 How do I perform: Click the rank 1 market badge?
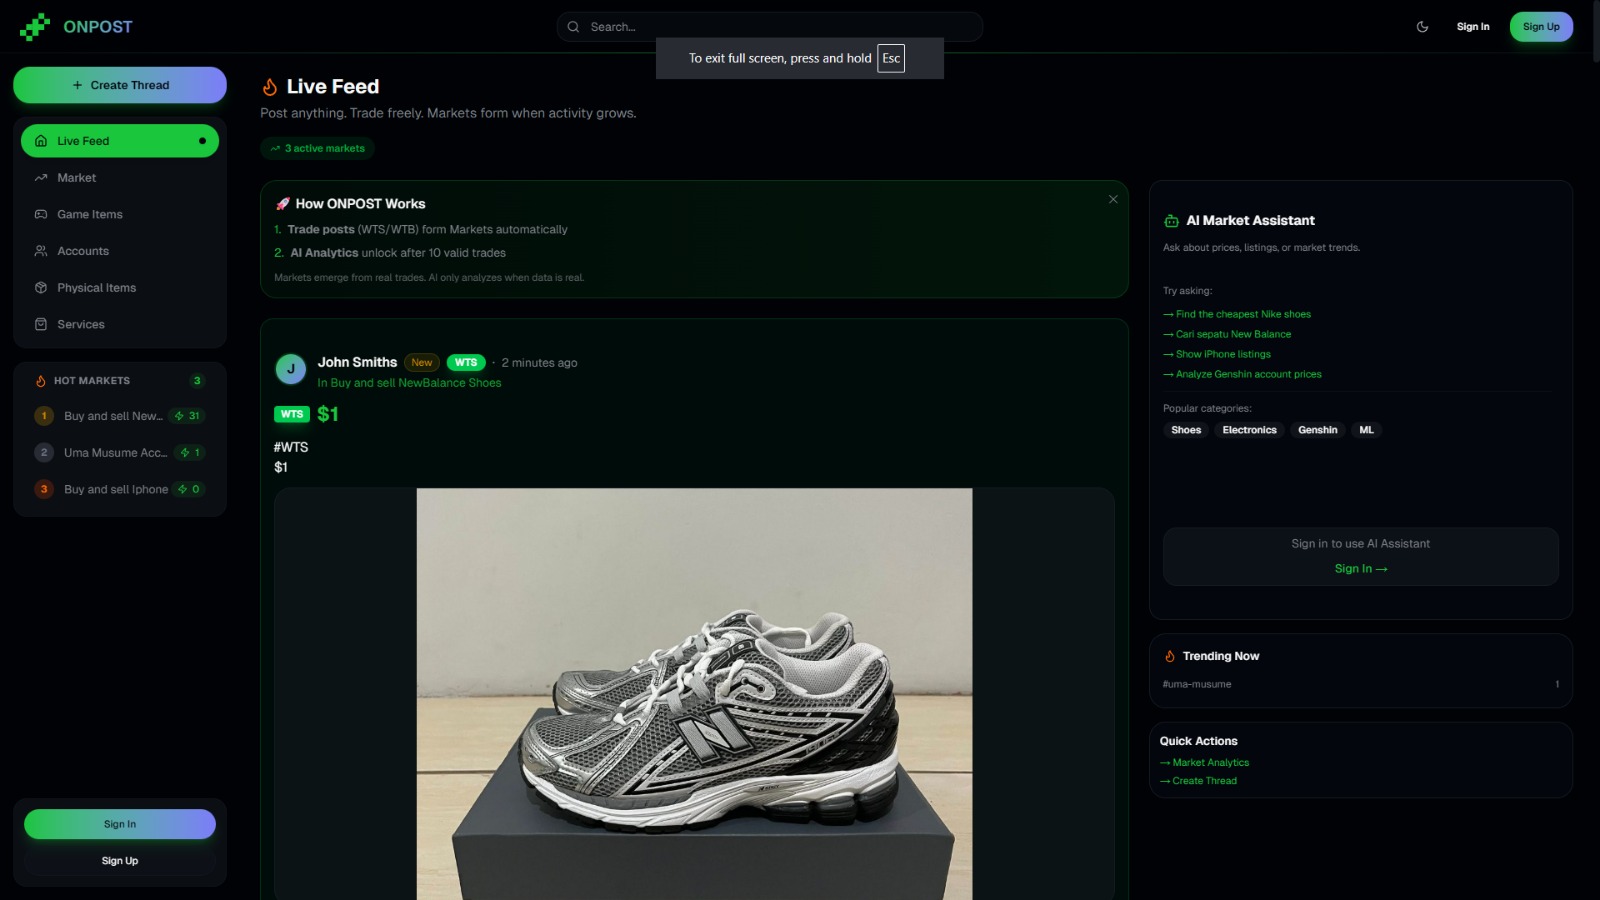click(x=44, y=416)
